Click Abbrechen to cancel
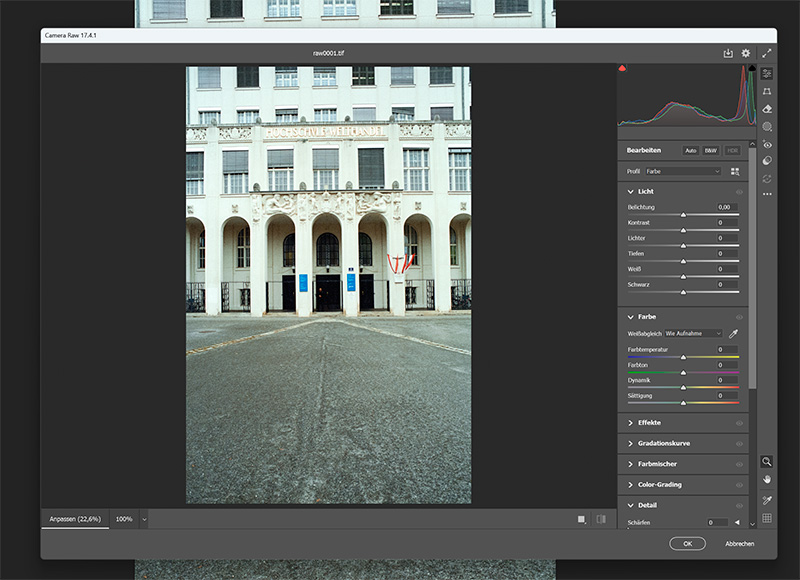The height and width of the screenshot is (580, 800). tap(739, 544)
